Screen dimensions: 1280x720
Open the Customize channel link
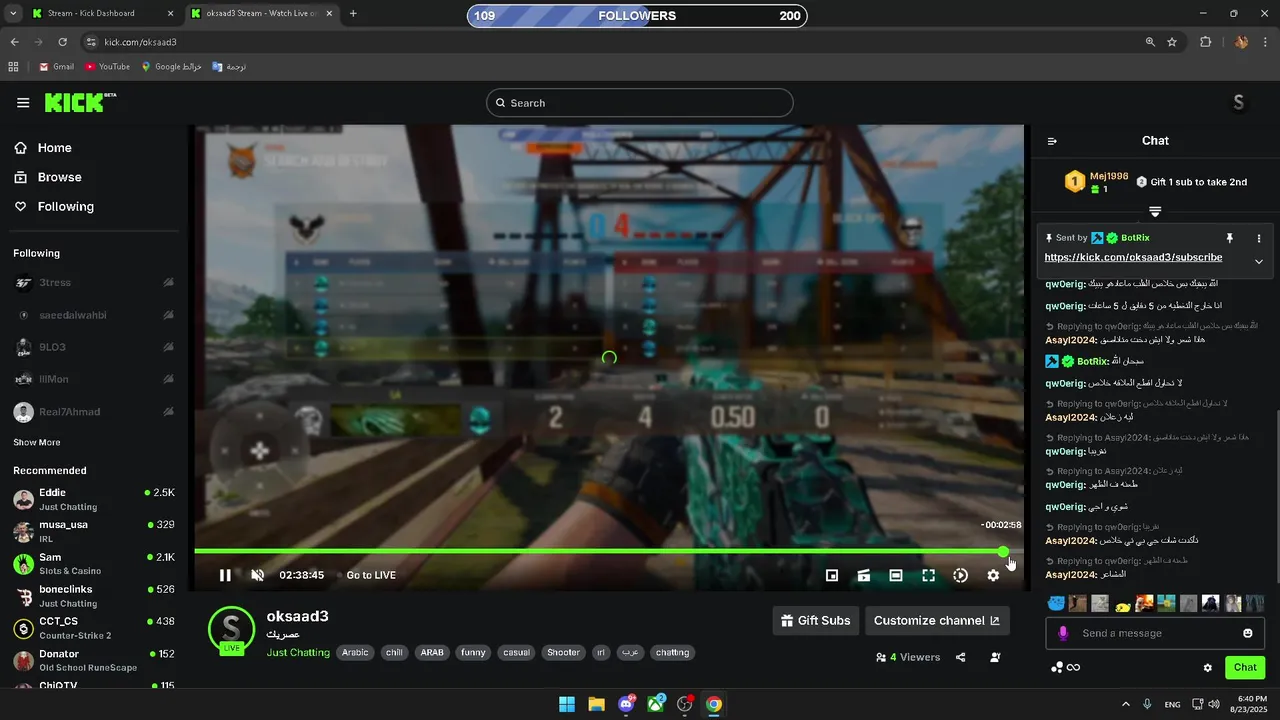[x=937, y=620]
